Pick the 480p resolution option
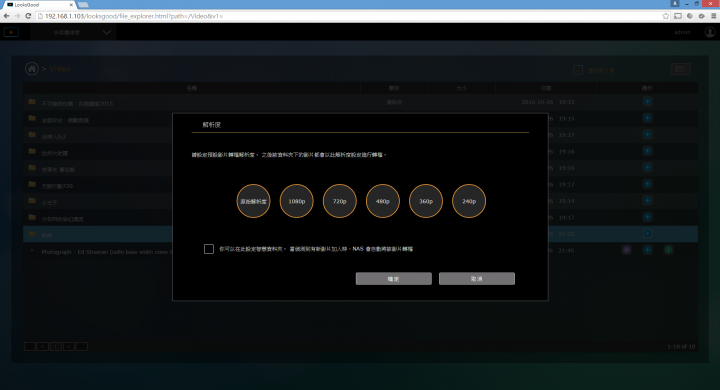 (383, 201)
